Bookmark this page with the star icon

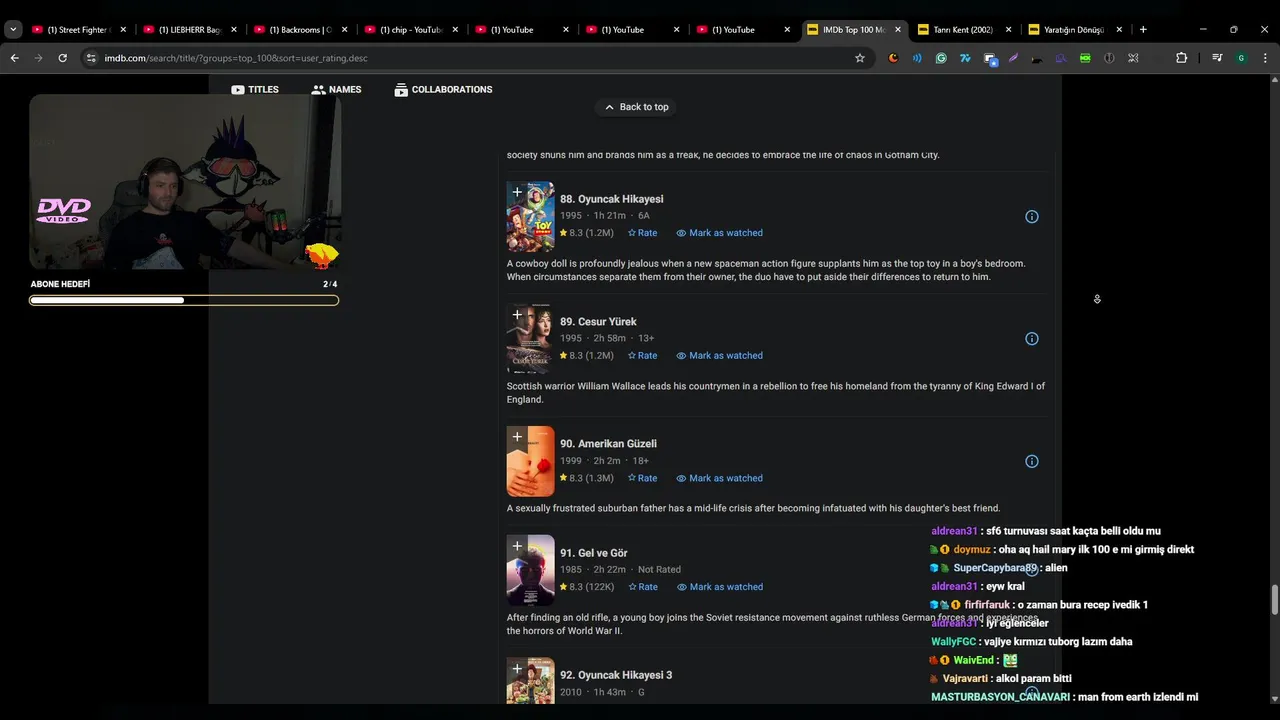860,58
